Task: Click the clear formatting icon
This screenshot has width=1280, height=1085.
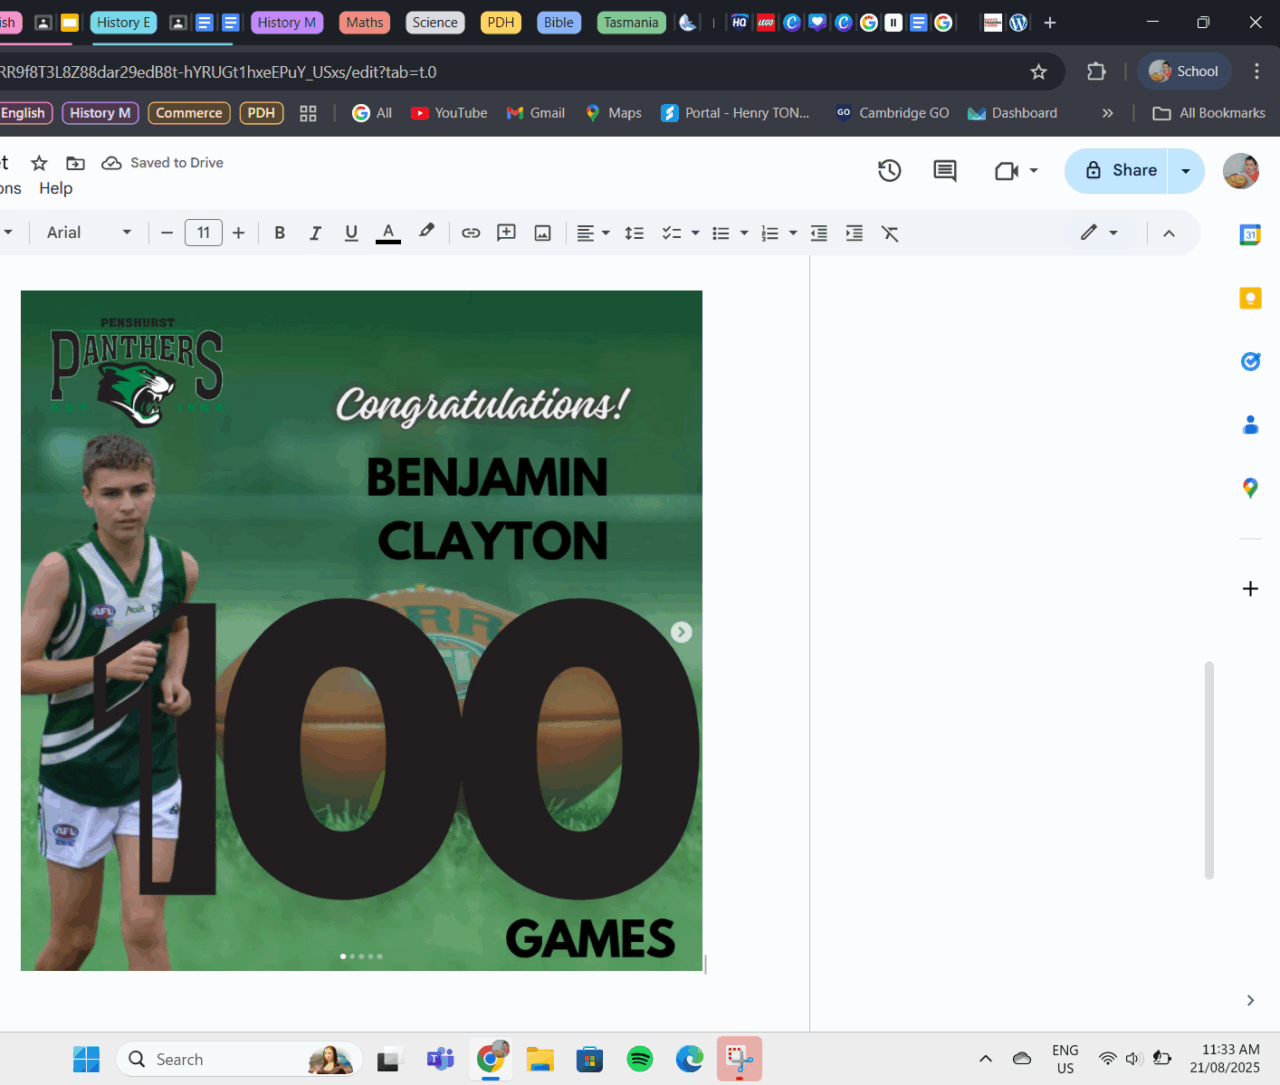Action: [889, 233]
